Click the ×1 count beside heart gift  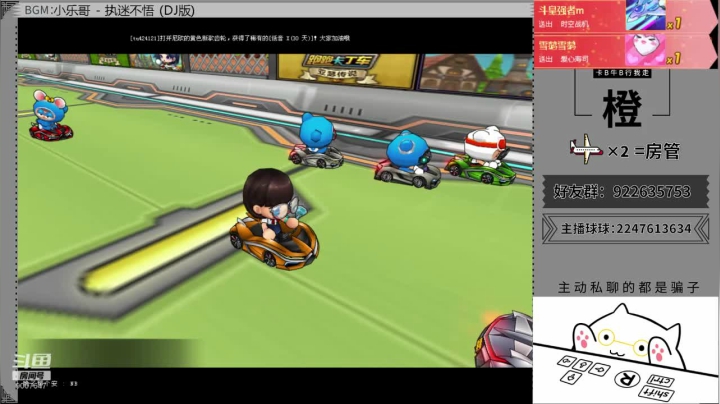coord(674,58)
